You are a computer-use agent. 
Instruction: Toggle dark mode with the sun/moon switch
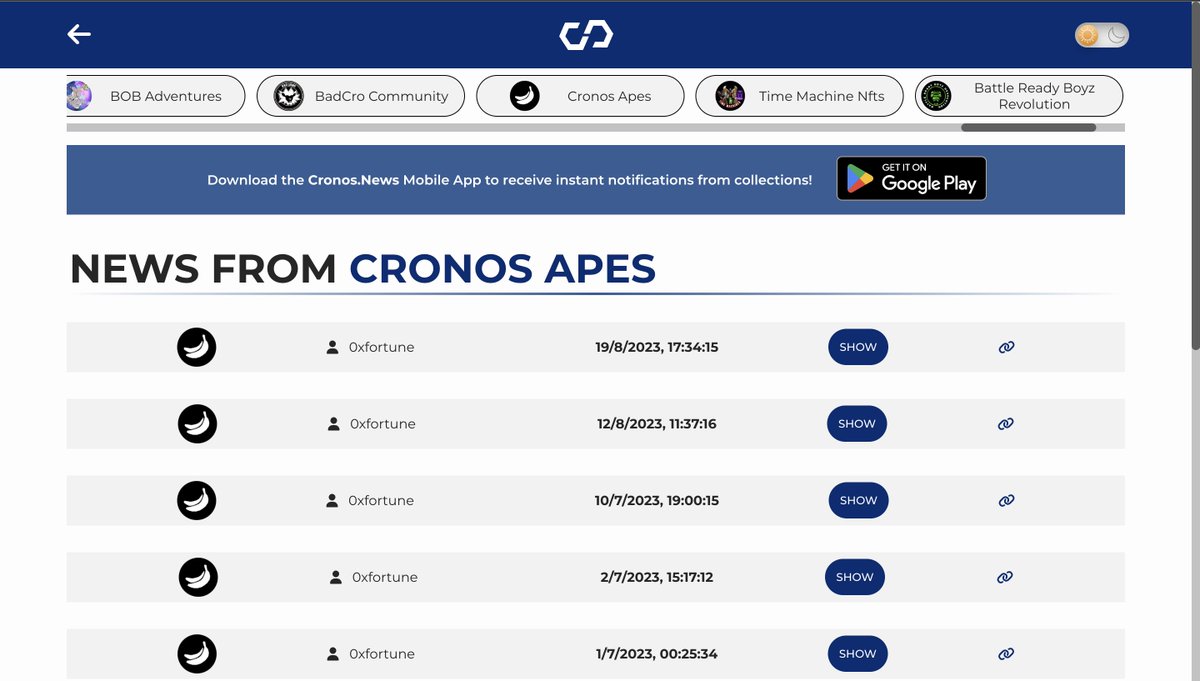pyautogui.click(x=1101, y=34)
